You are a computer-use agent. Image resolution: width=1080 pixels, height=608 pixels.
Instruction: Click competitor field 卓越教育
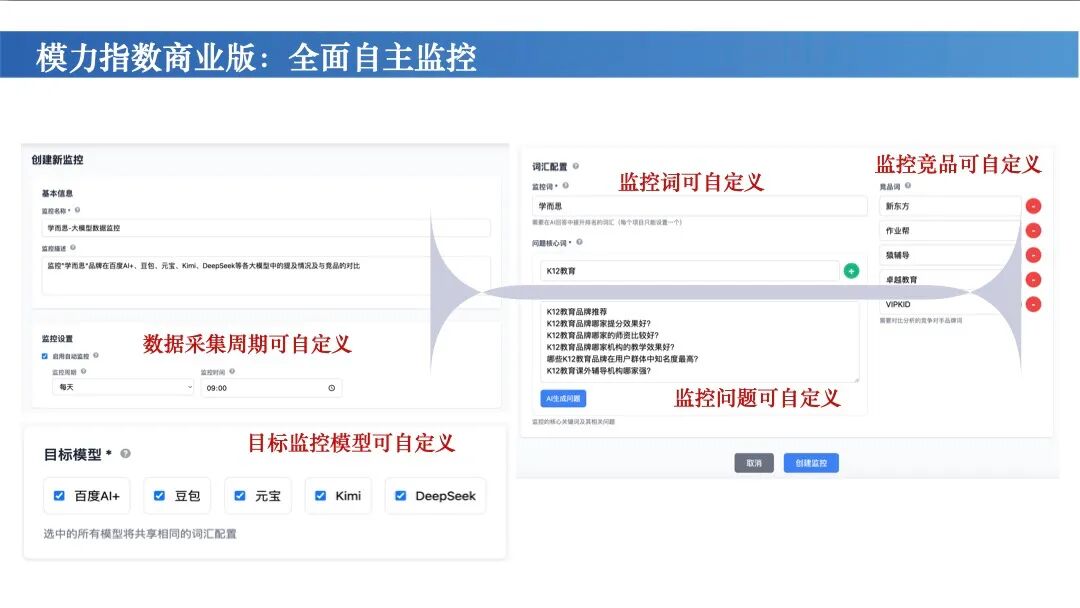950,280
